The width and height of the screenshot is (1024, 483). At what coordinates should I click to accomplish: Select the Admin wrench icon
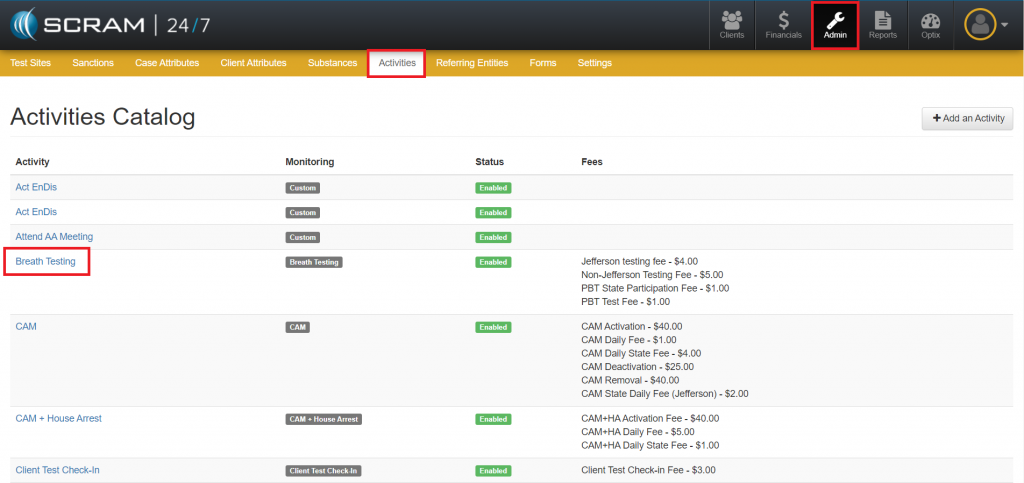pyautogui.click(x=834, y=25)
